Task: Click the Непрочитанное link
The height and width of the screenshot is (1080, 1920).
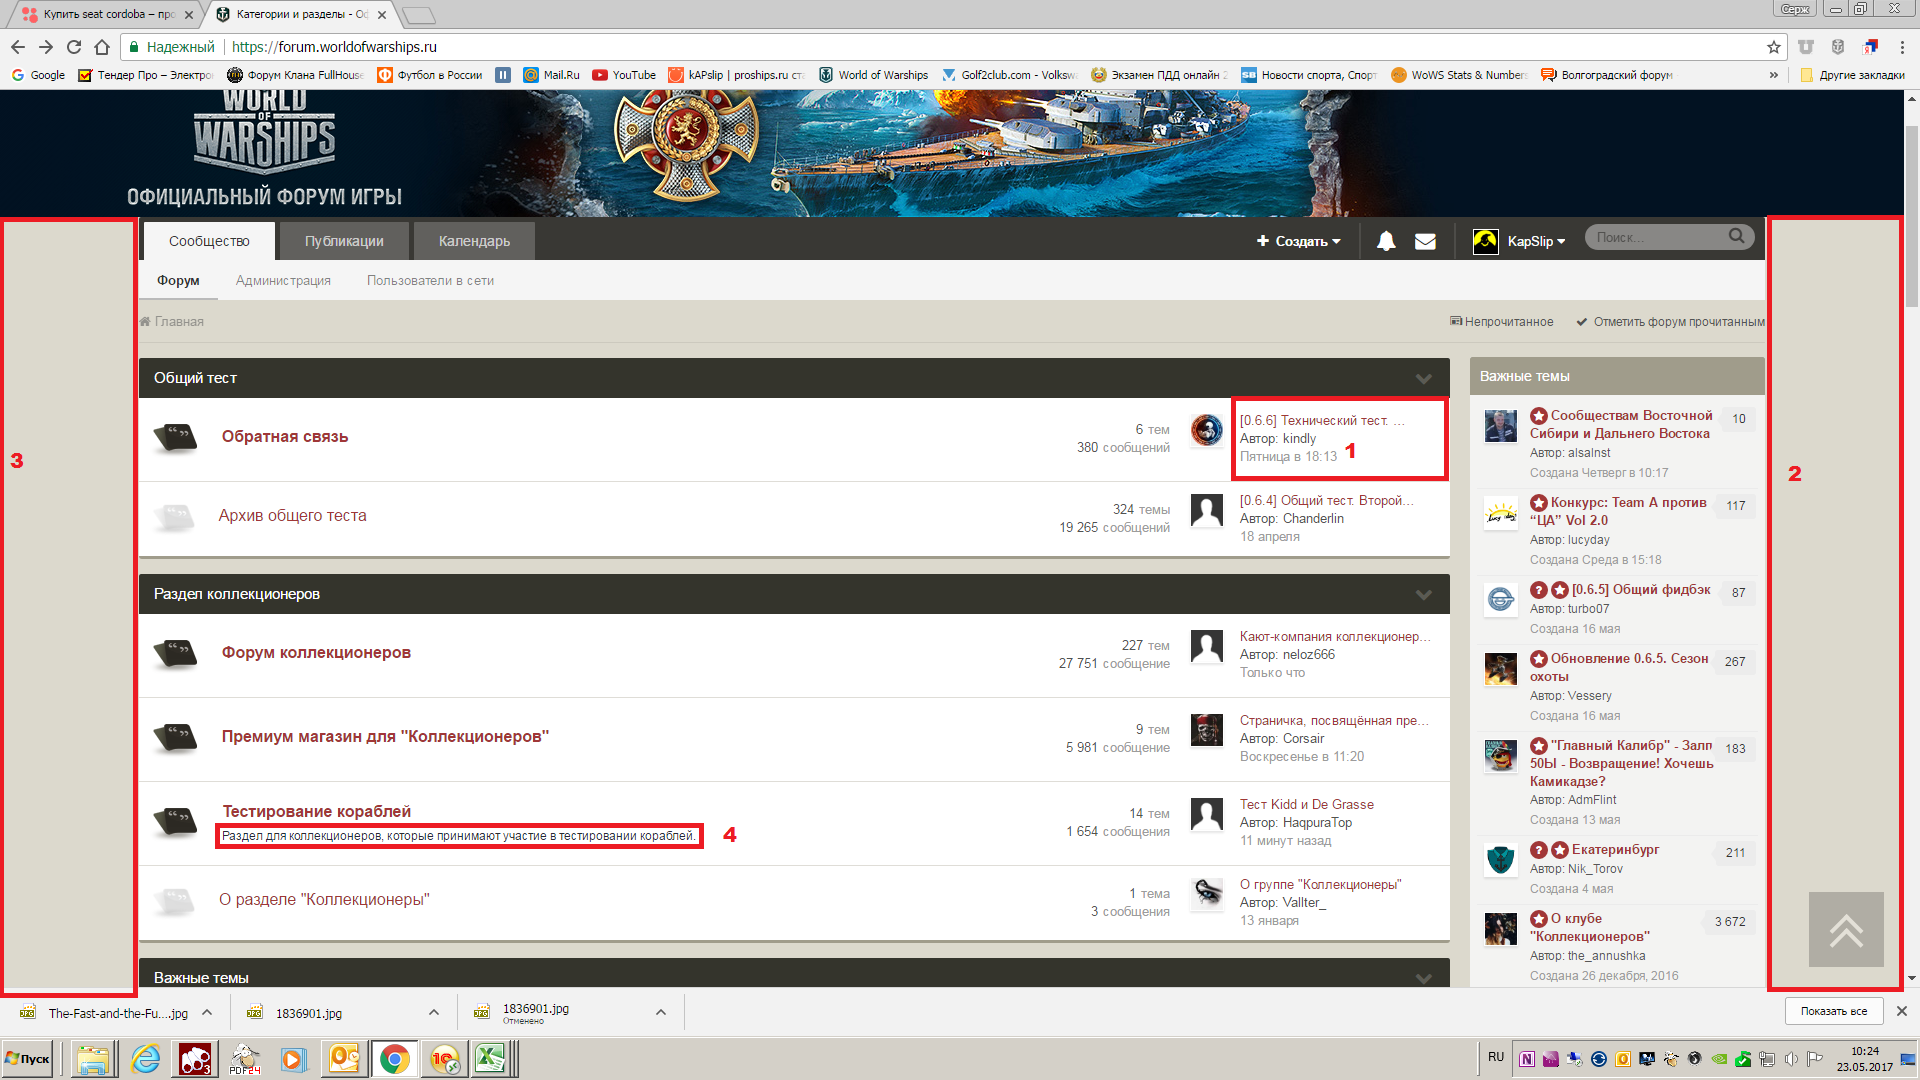Action: pyautogui.click(x=1501, y=322)
